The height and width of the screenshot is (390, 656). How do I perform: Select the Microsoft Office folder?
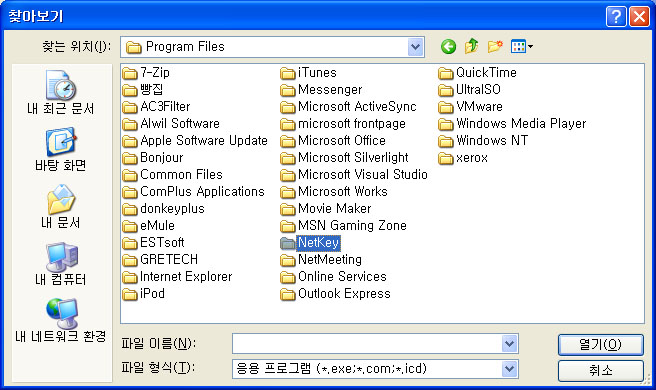coord(333,141)
